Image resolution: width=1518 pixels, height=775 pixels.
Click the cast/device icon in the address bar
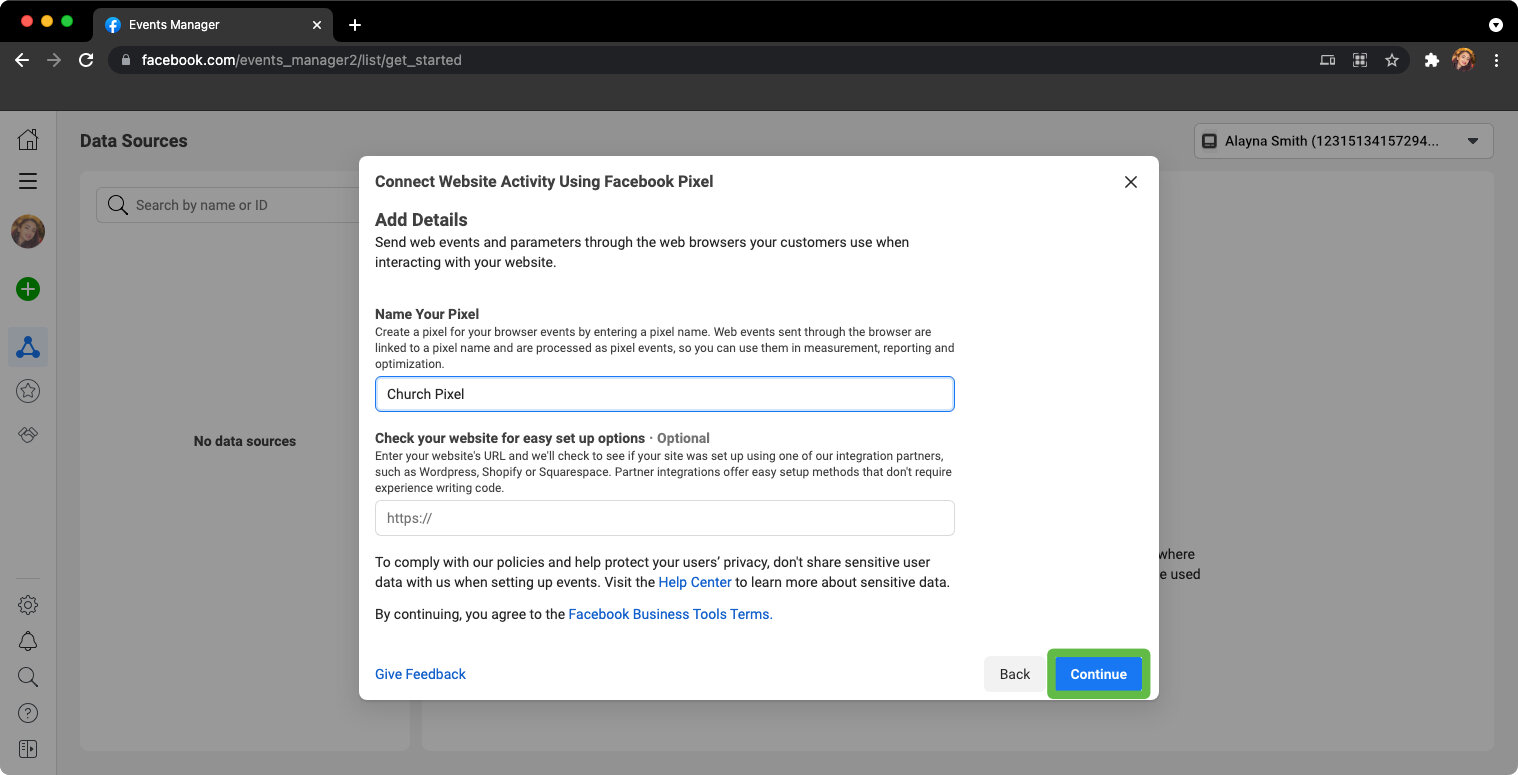click(x=1328, y=60)
